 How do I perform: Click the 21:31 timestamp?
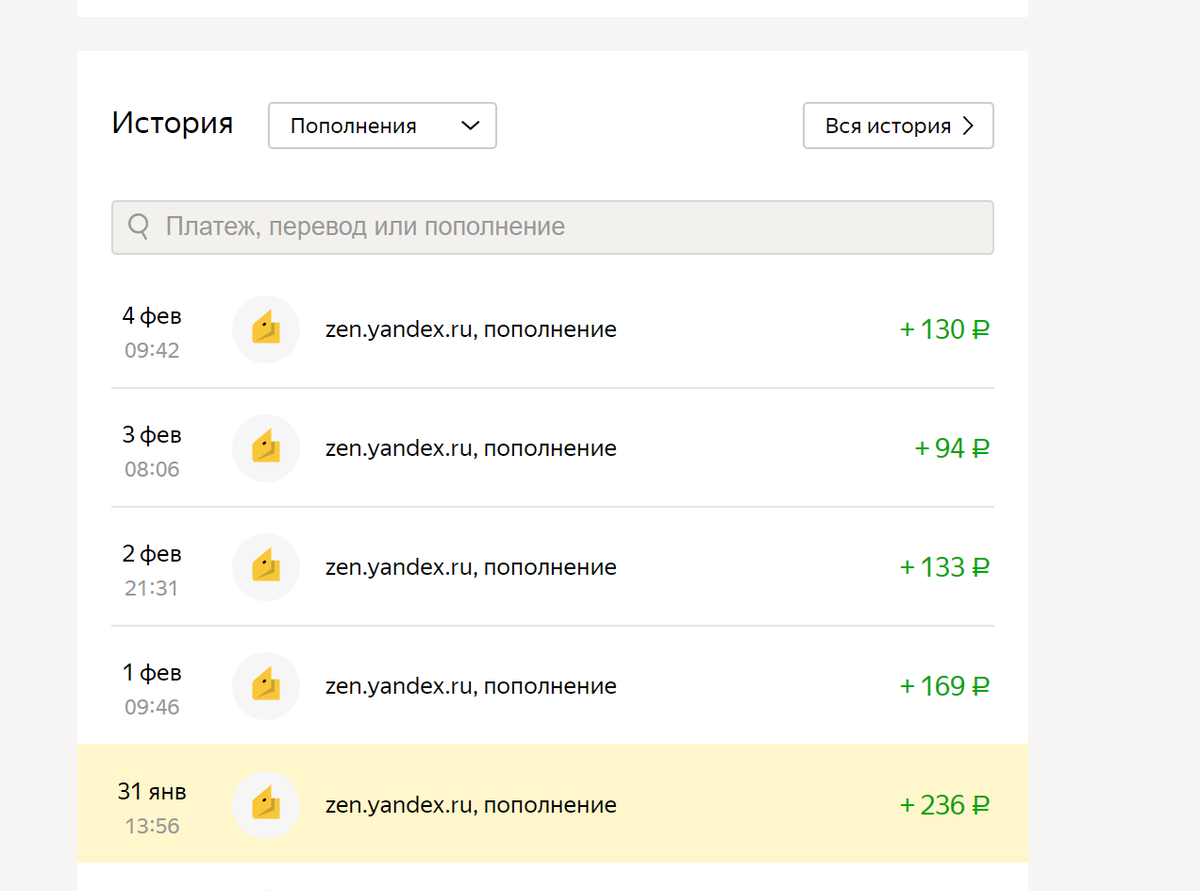pyautogui.click(x=152, y=588)
